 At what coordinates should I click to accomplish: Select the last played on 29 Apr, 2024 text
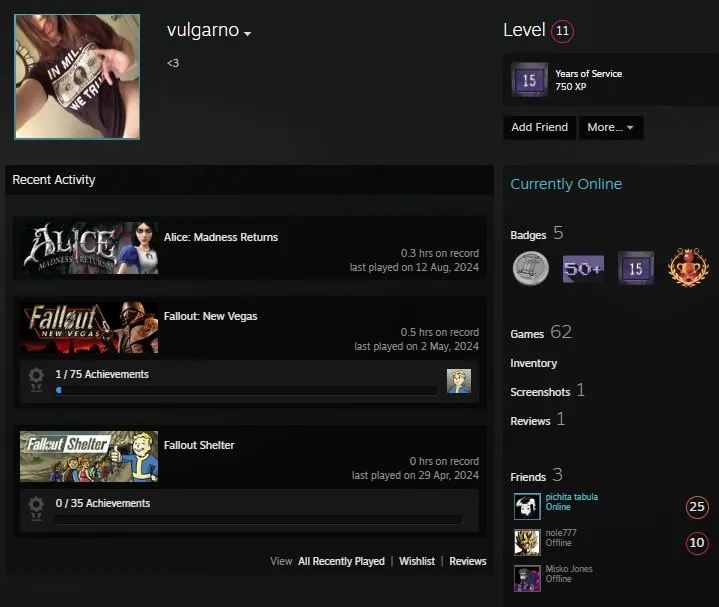click(x=415, y=475)
